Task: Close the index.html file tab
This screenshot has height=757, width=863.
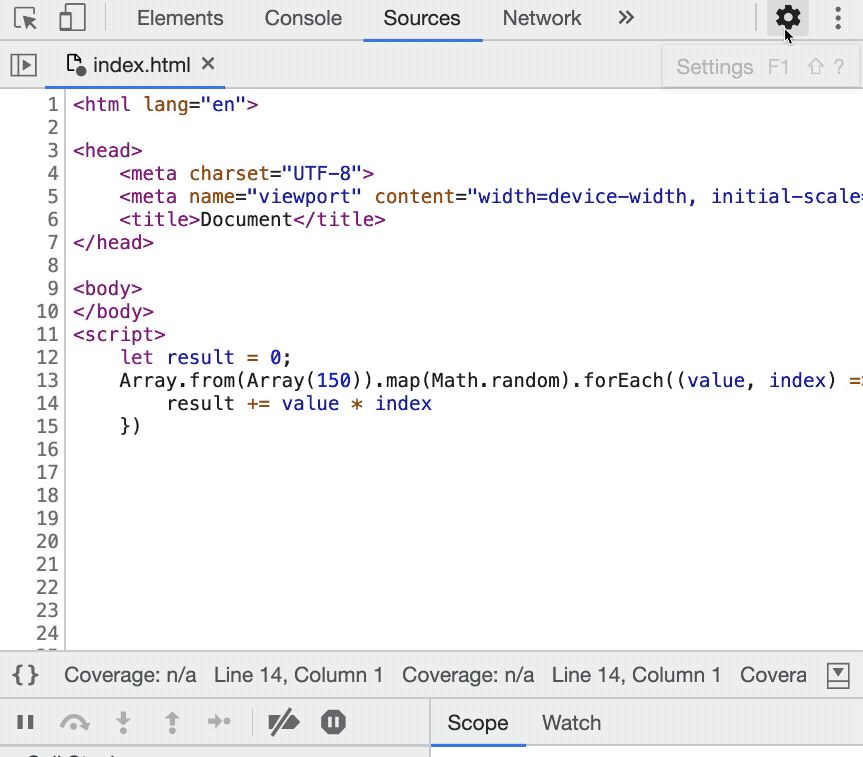Action: tap(208, 64)
